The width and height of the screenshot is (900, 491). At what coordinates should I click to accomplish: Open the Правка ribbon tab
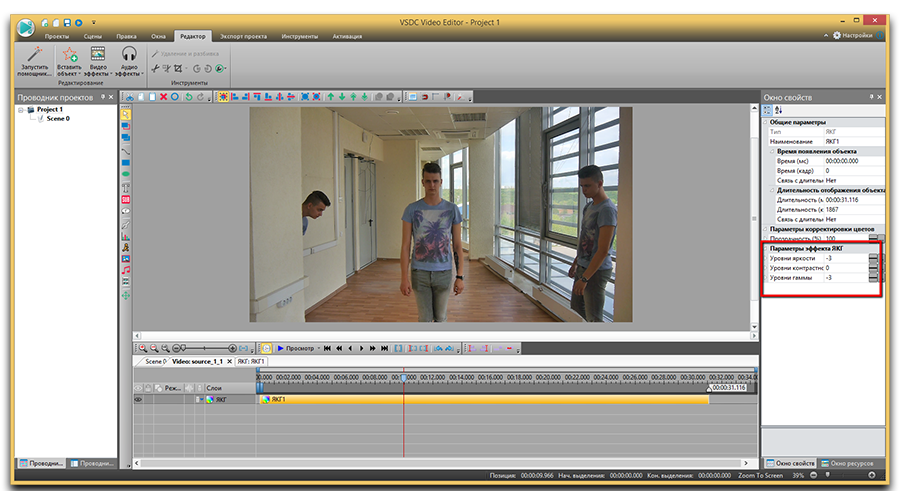click(x=126, y=36)
